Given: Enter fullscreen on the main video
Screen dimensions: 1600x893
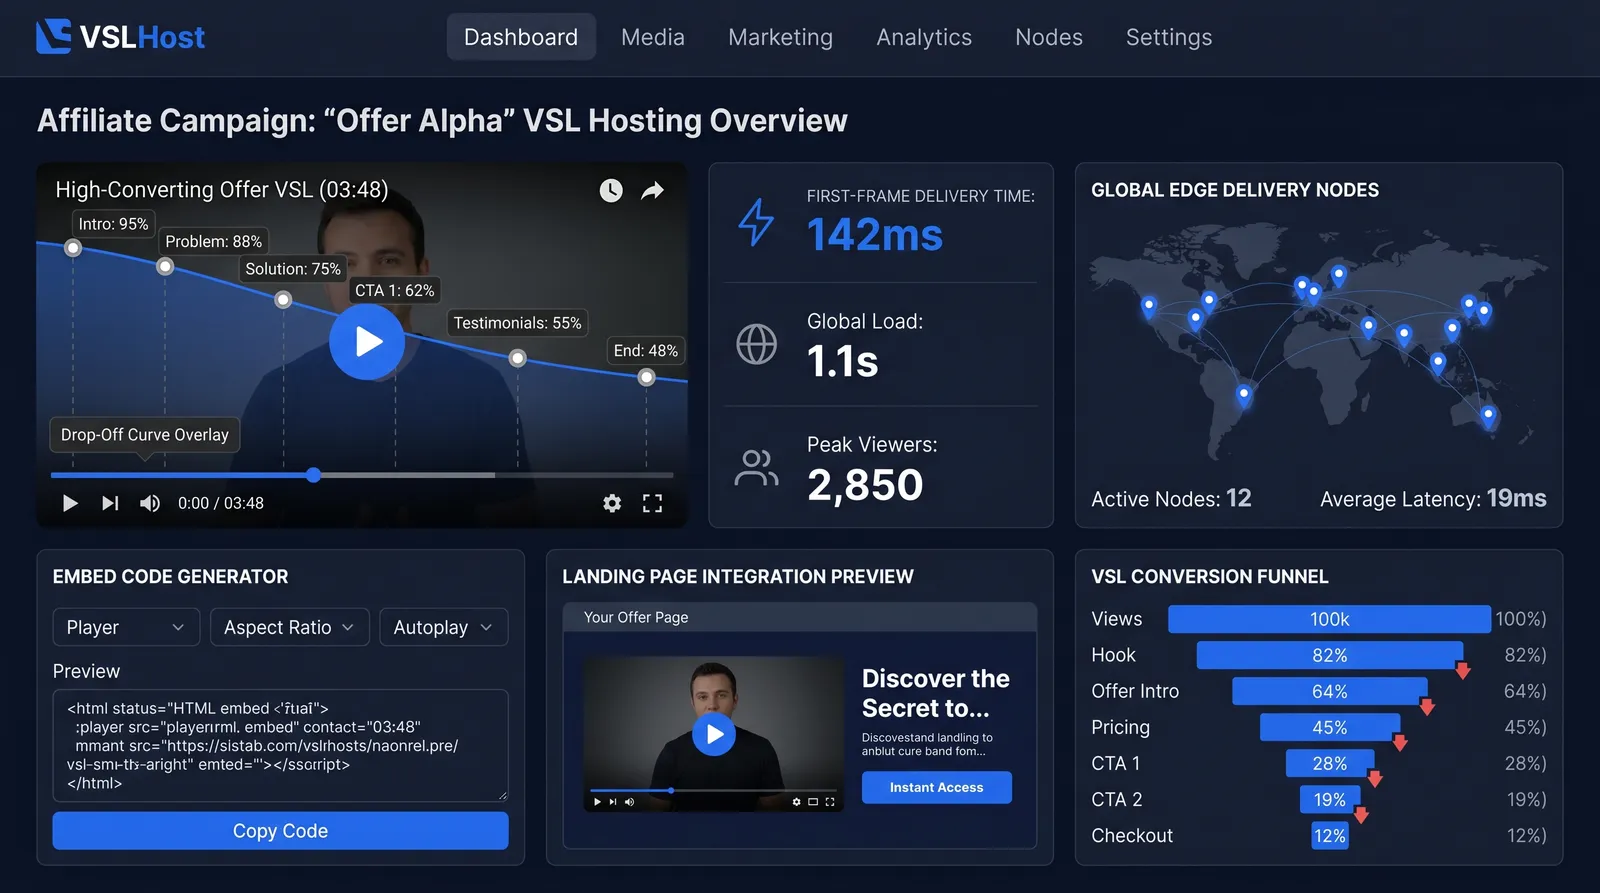Looking at the screenshot, I should [652, 503].
